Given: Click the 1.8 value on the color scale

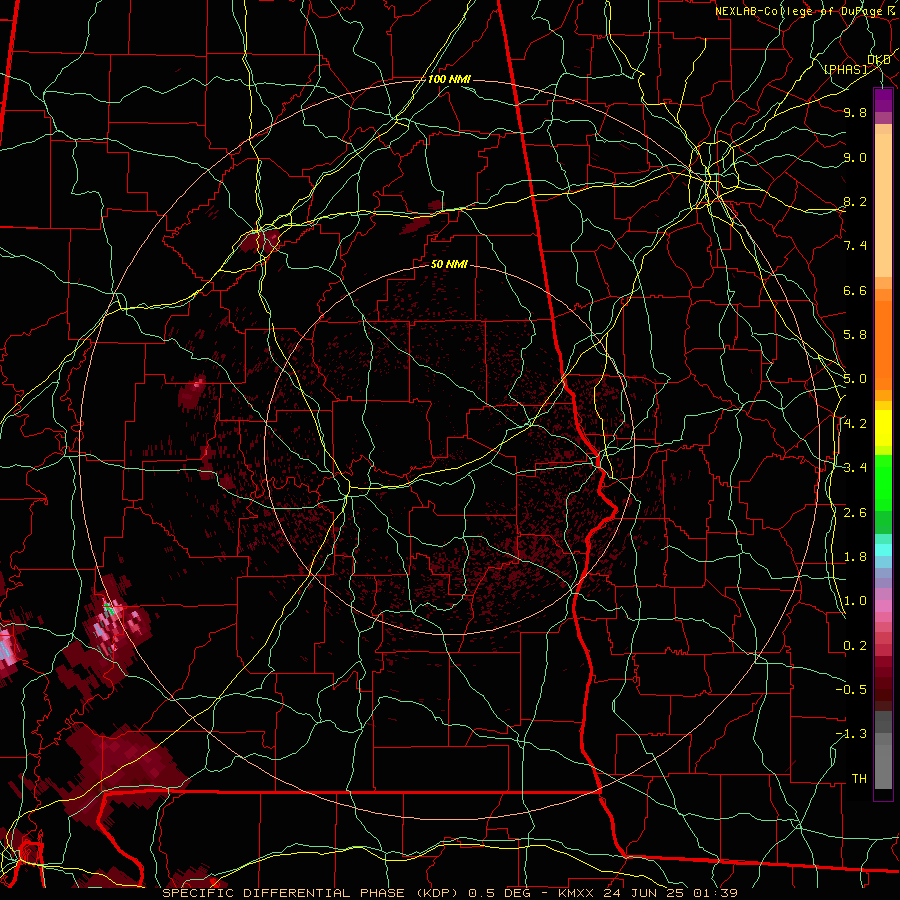Looking at the screenshot, I should (855, 557).
